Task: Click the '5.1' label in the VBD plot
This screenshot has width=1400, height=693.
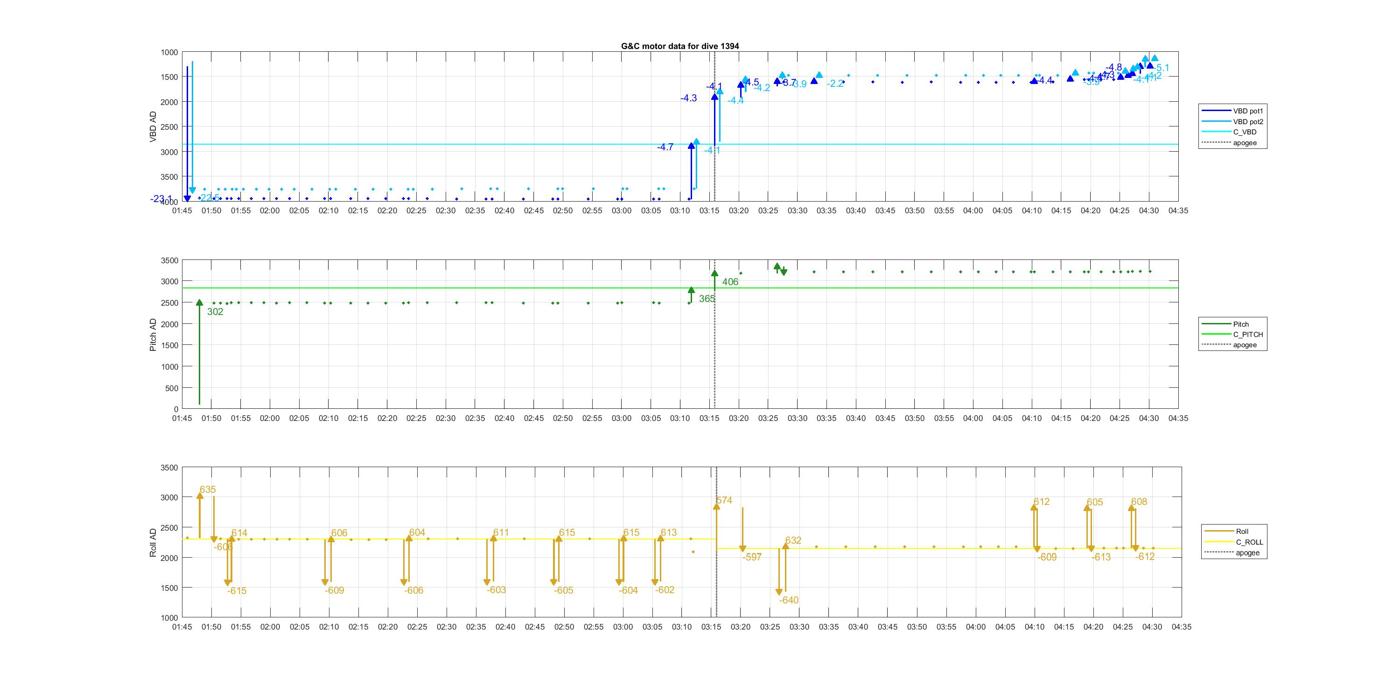Action: click(x=1163, y=68)
